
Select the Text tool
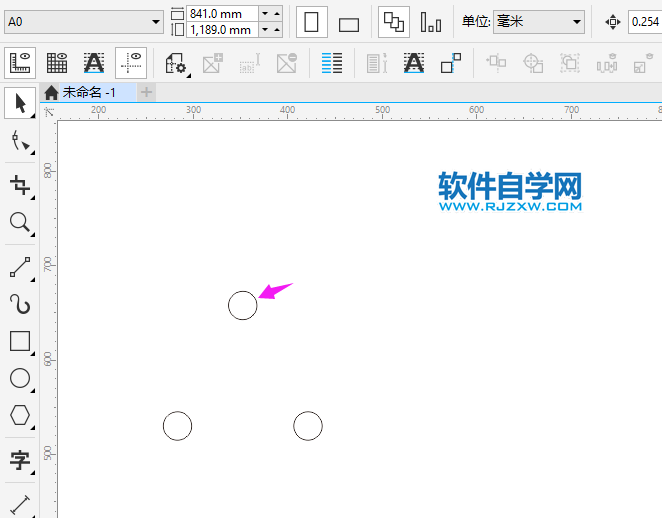pyautogui.click(x=20, y=460)
